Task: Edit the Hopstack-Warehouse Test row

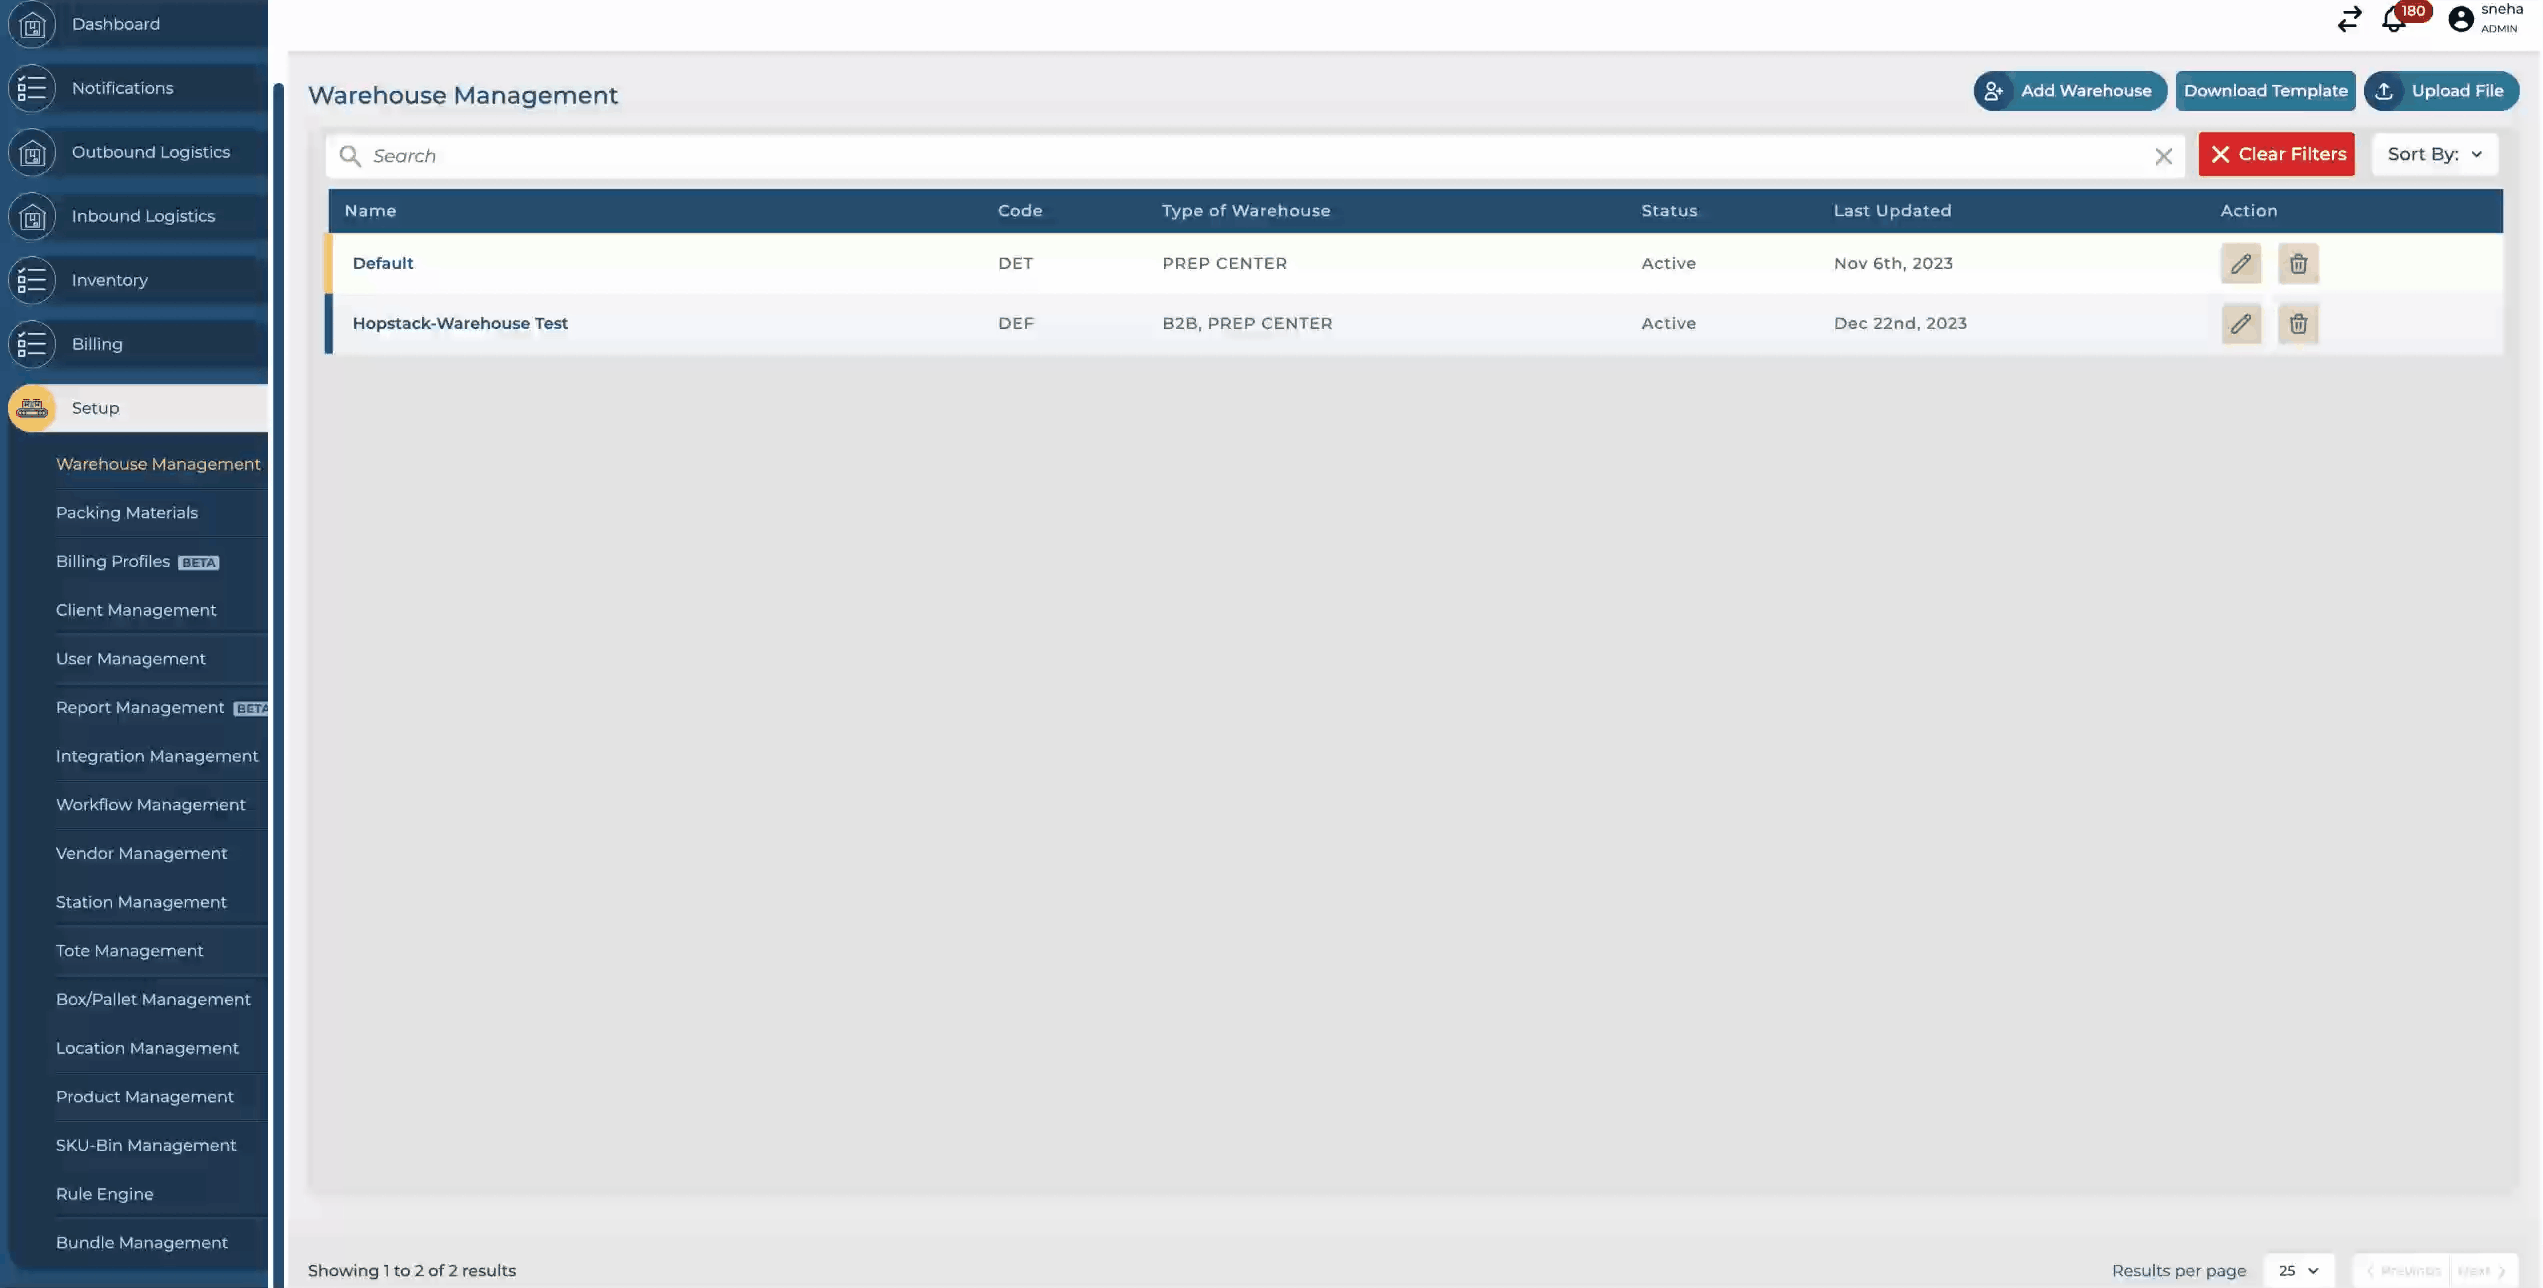Action: click(x=2240, y=324)
